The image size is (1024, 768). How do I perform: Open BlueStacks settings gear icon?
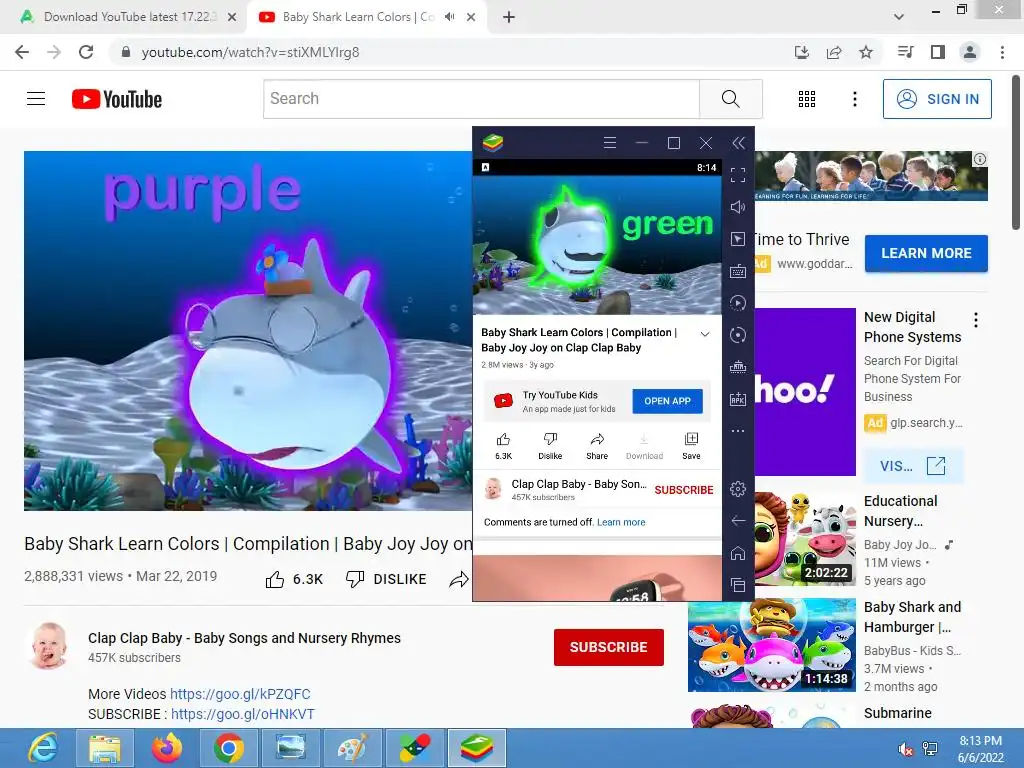[738, 489]
